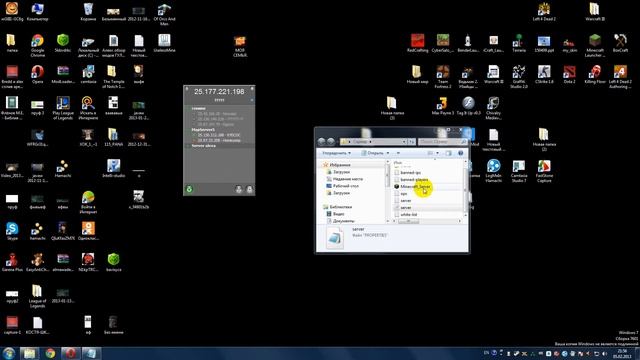
Task: Select Библиотеки in Explorer navigation pane
Action: (x=337, y=207)
